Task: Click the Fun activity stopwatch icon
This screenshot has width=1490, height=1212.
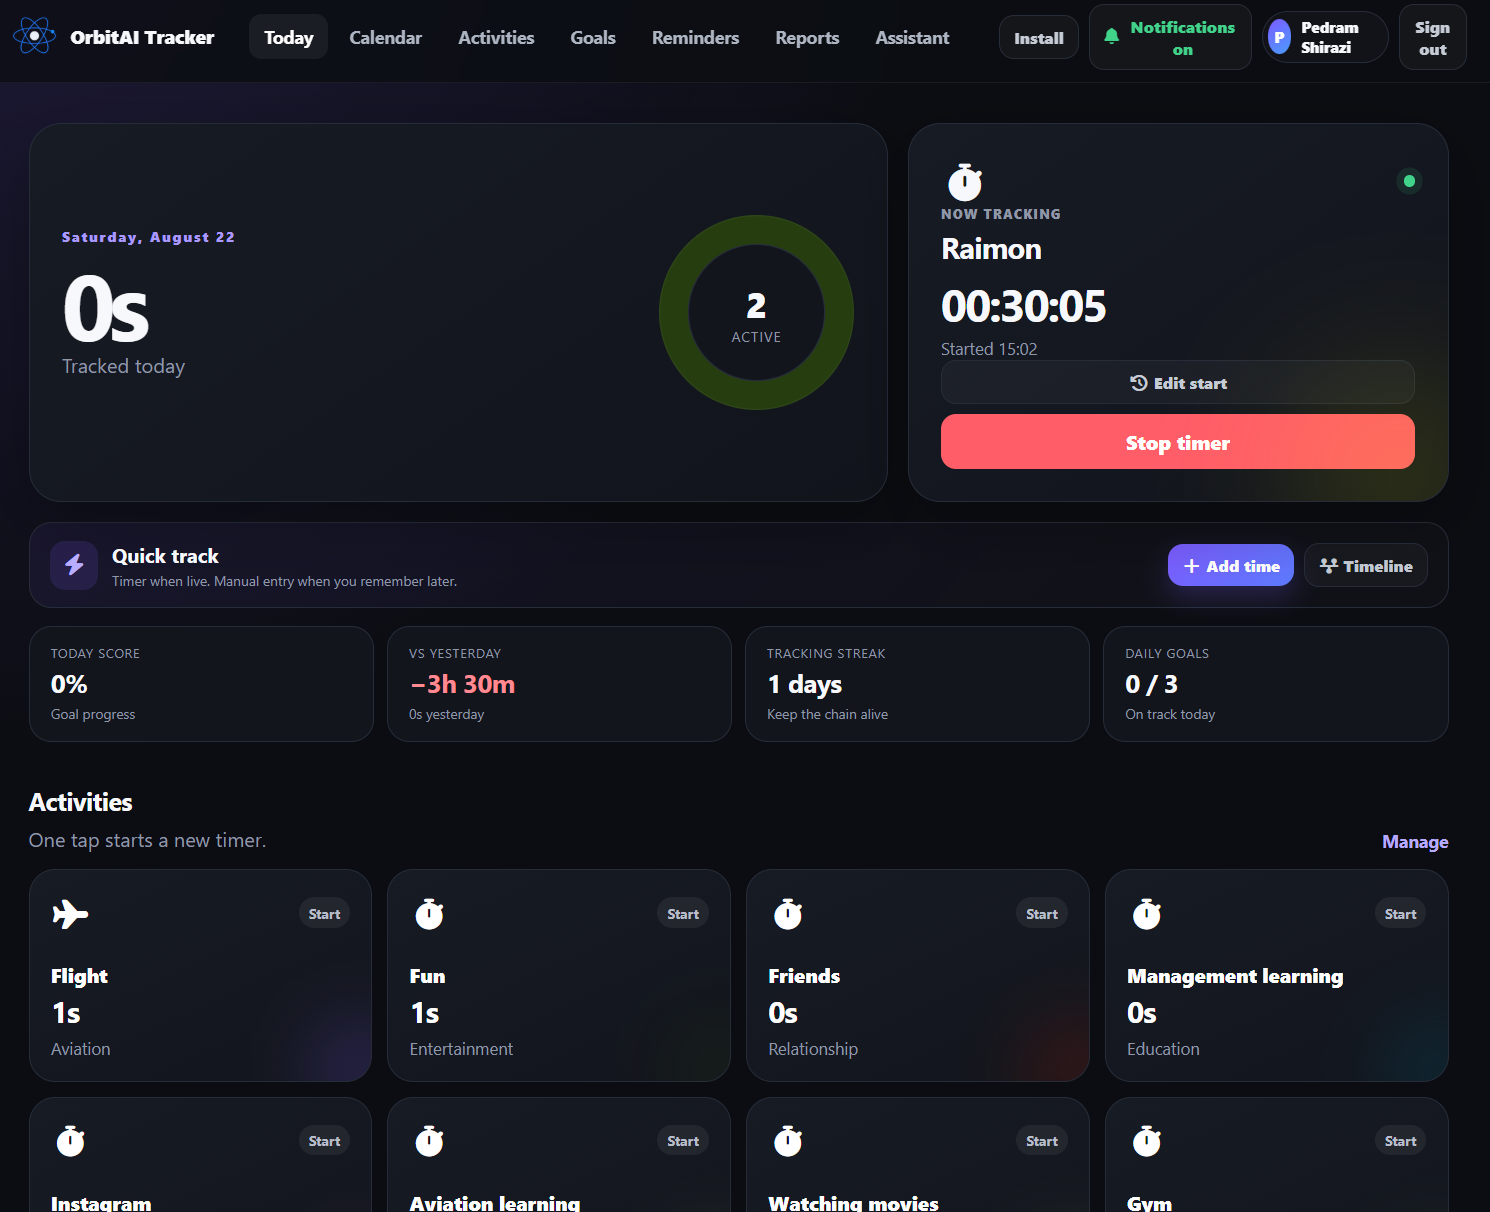Action: pos(429,914)
